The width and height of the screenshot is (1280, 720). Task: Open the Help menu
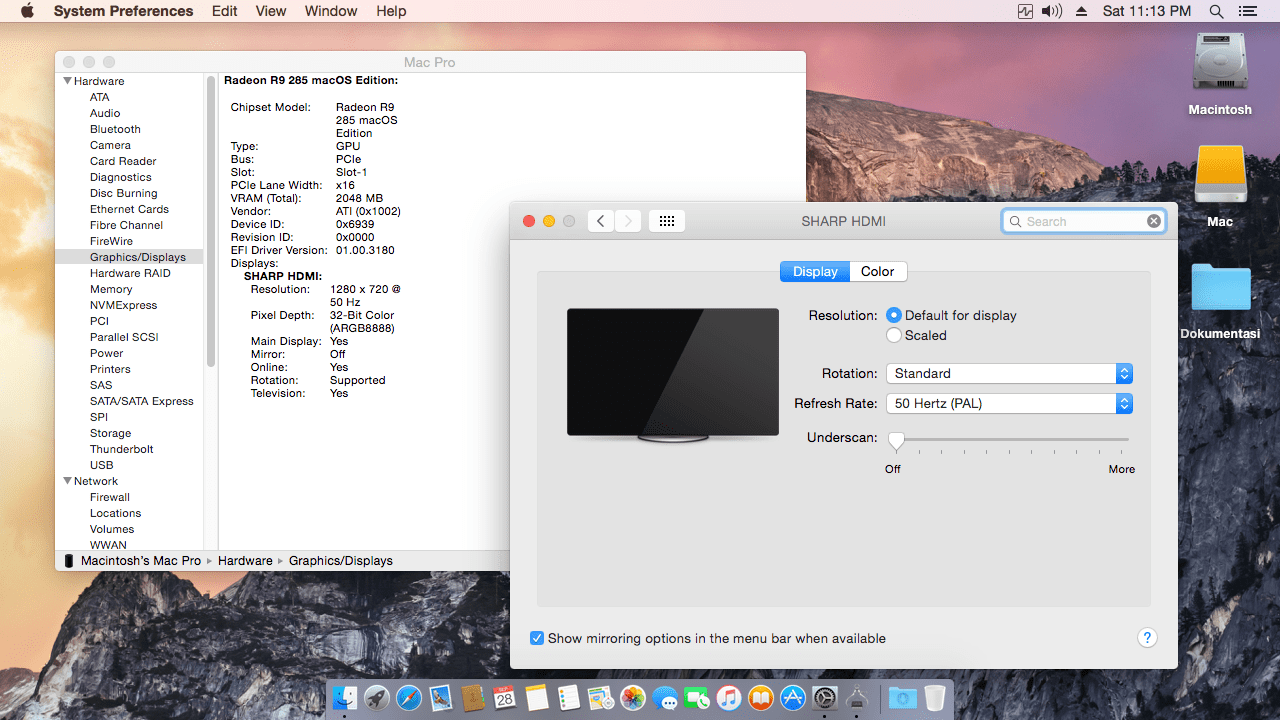point(391,11)
